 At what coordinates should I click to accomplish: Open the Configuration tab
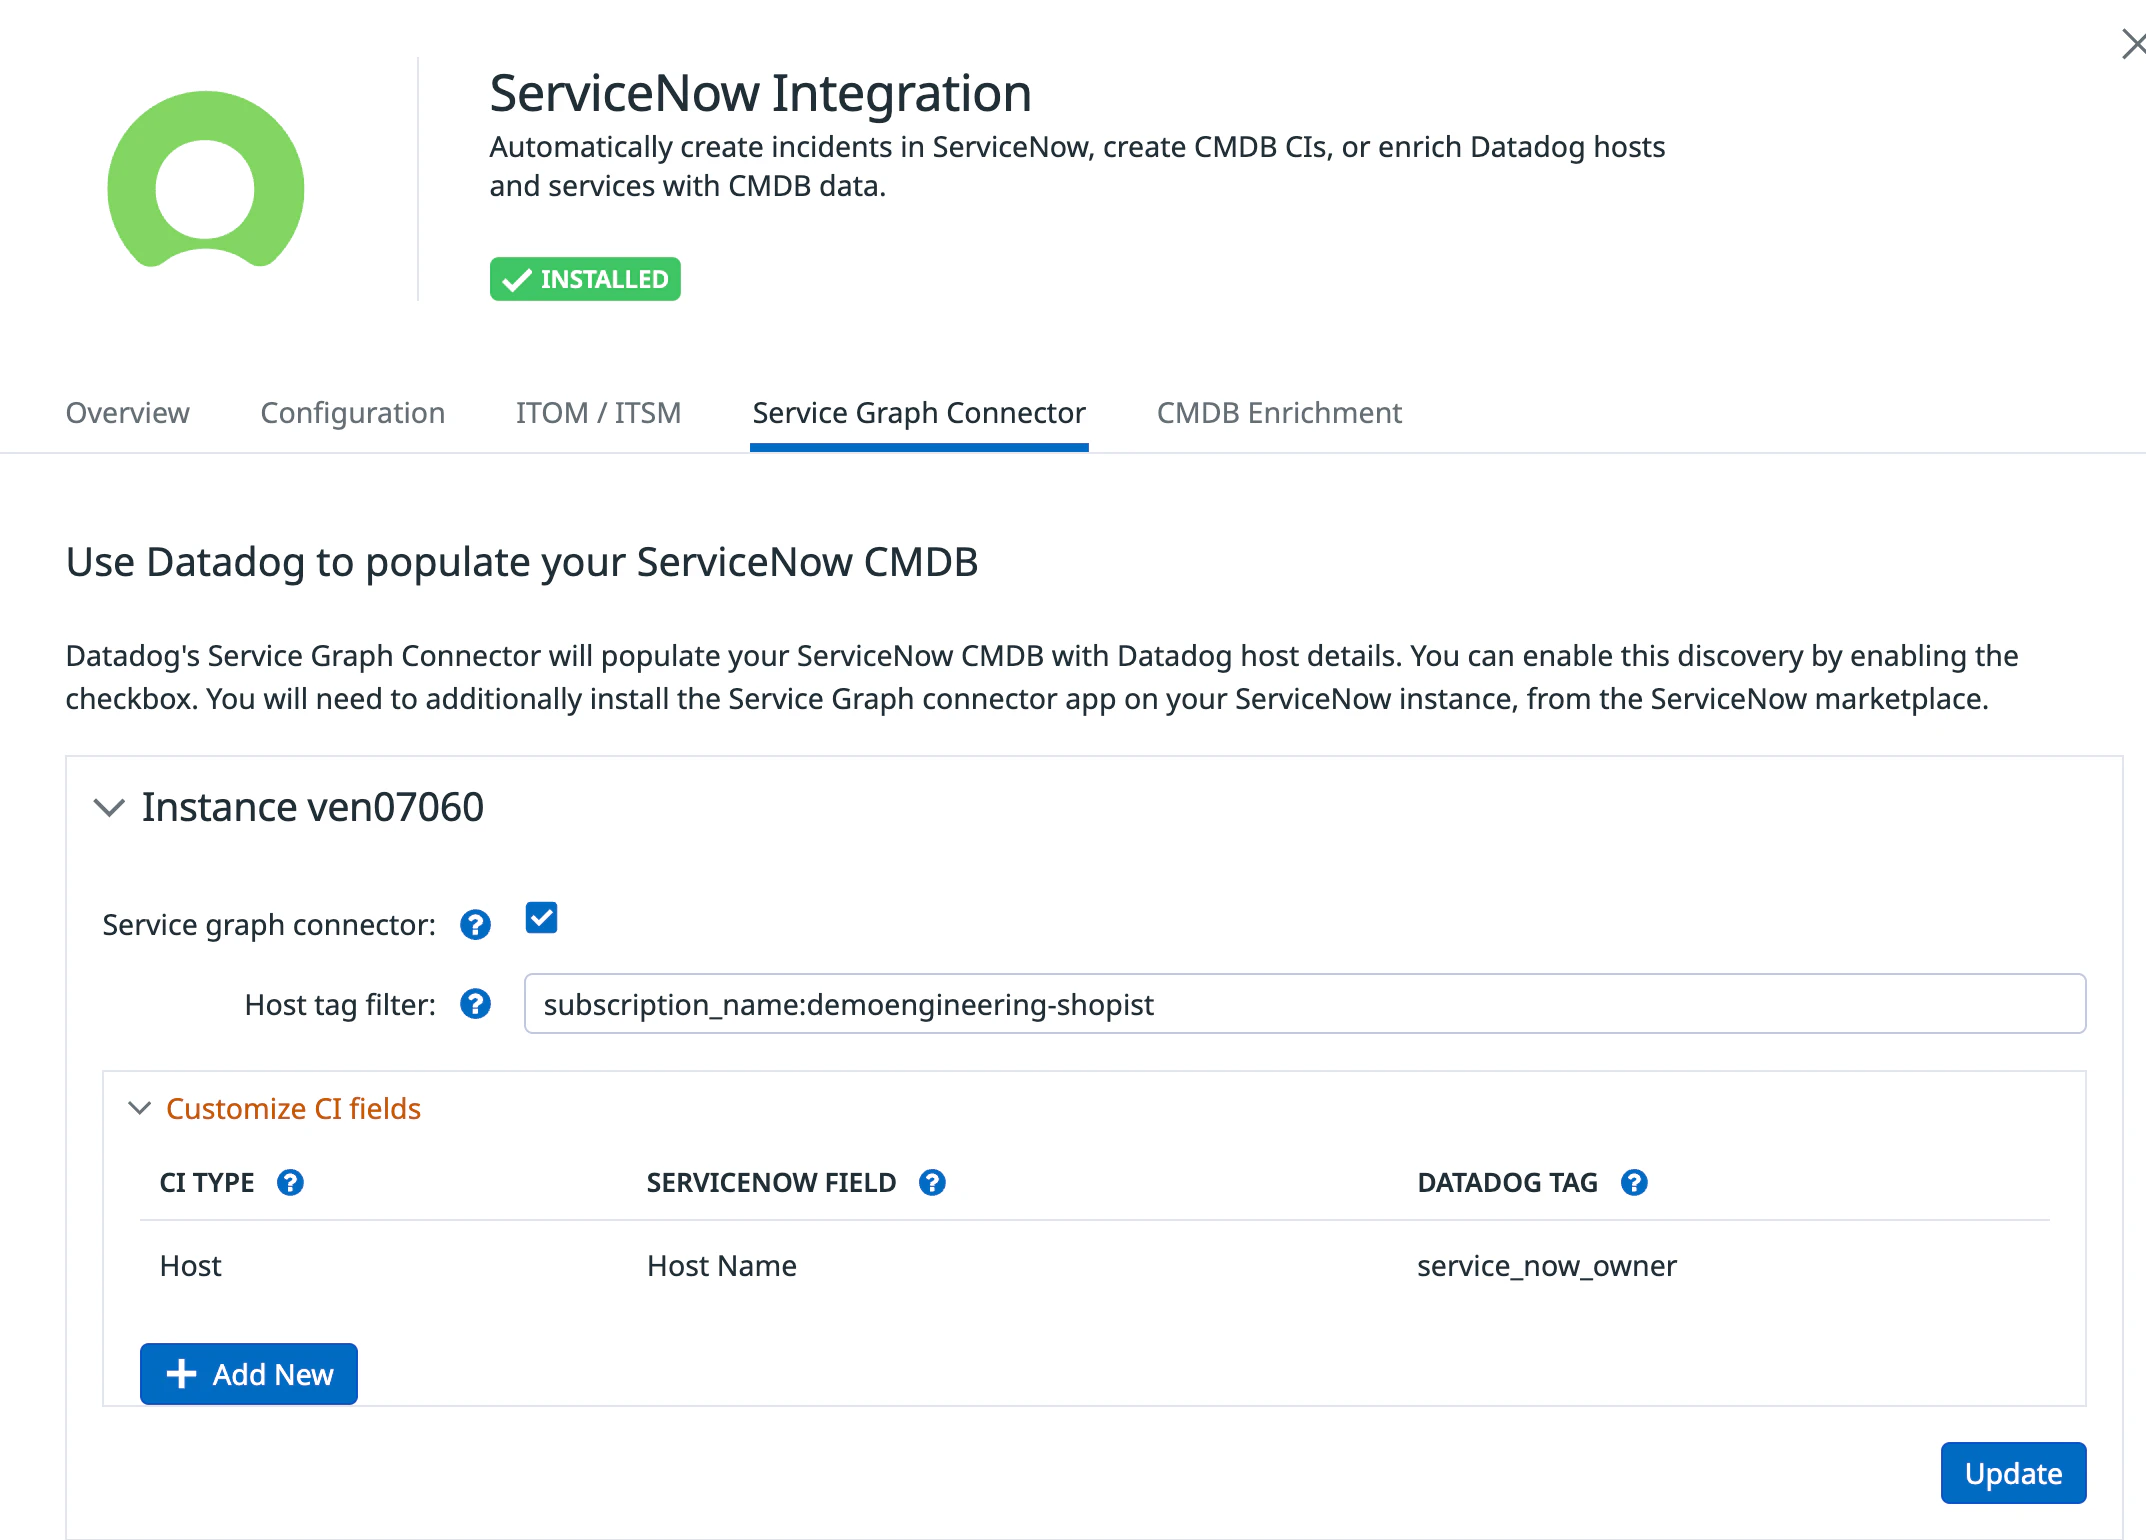coord(353,413)
